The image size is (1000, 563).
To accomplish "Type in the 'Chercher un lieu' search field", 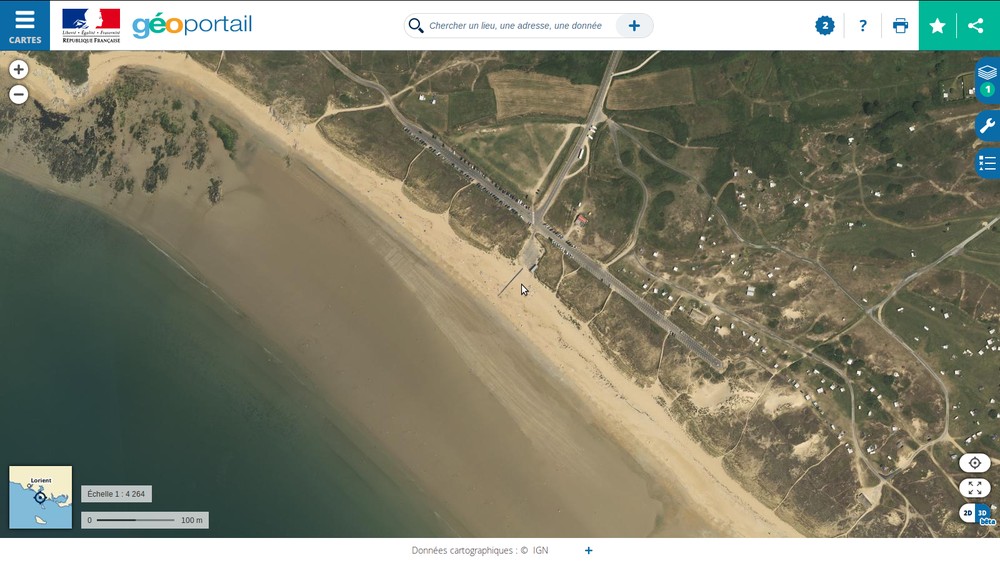I will coord(515,26).
